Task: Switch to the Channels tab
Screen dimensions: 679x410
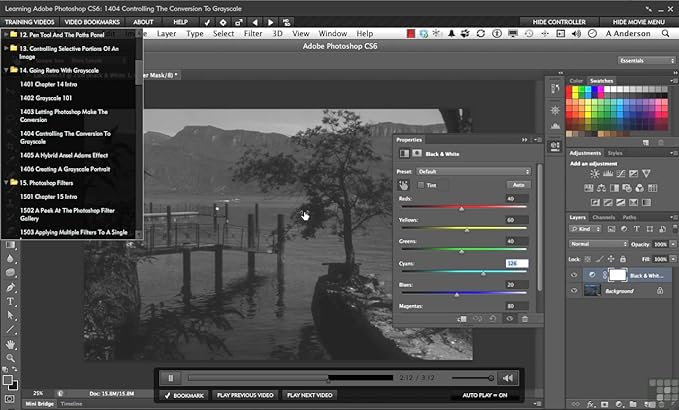Action: tap(604, 217)
